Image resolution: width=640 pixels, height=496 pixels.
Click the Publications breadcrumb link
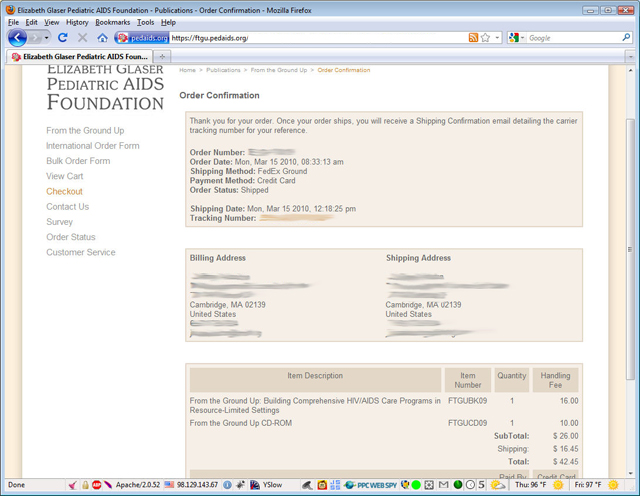click(223, 70)
